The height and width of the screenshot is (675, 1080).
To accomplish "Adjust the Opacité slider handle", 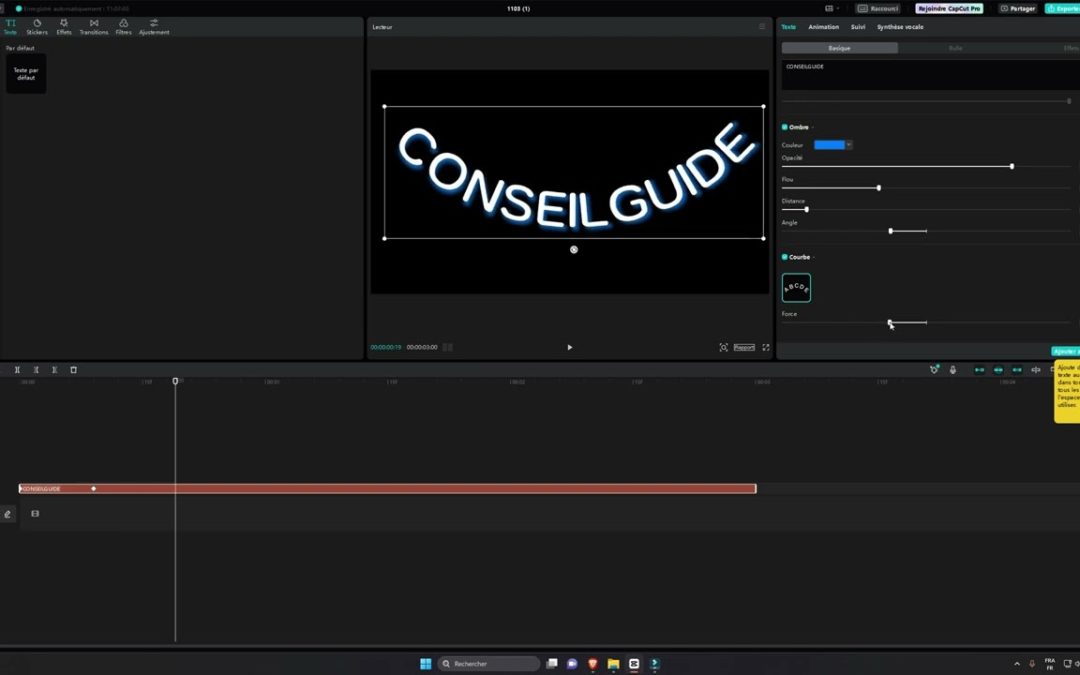I will coord(1012,167).
